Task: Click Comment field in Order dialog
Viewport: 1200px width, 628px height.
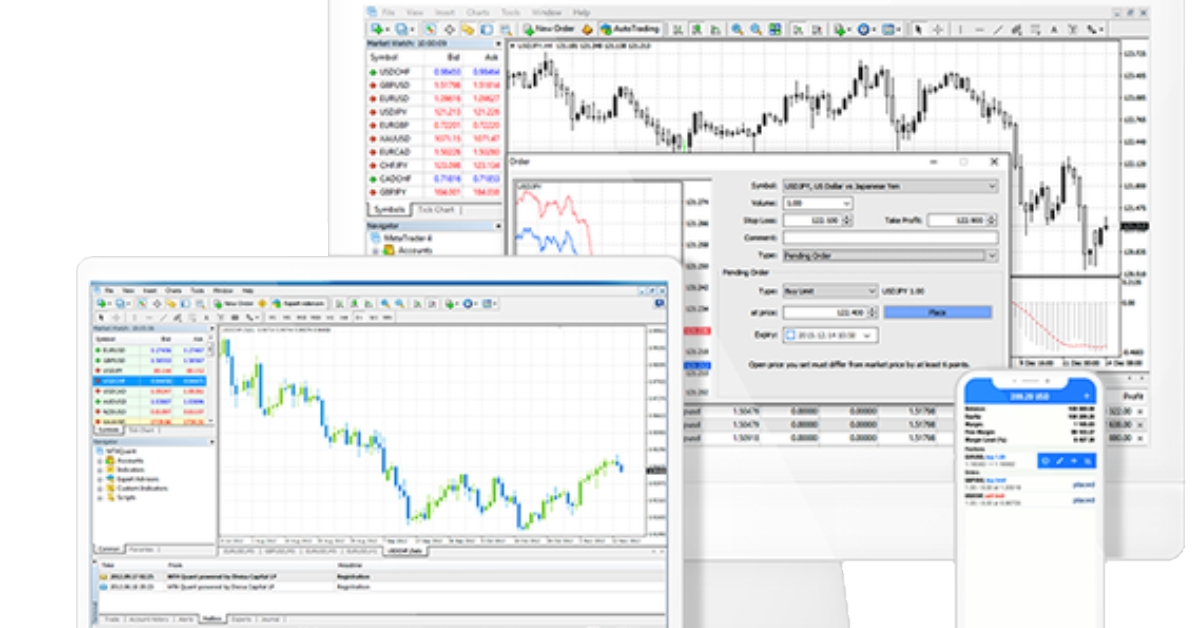Action: click(x=890, y=238)
